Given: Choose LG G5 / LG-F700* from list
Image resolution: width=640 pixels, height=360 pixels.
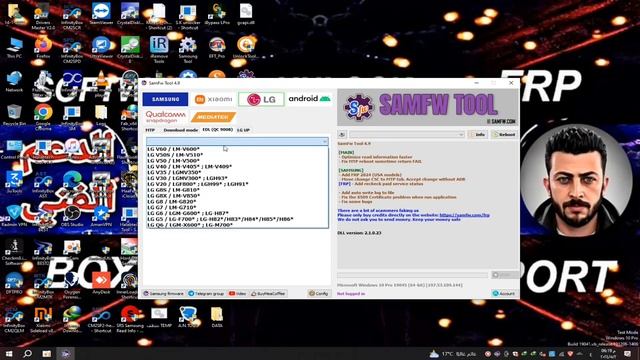Looking at the screenshot, I should 237,219.
